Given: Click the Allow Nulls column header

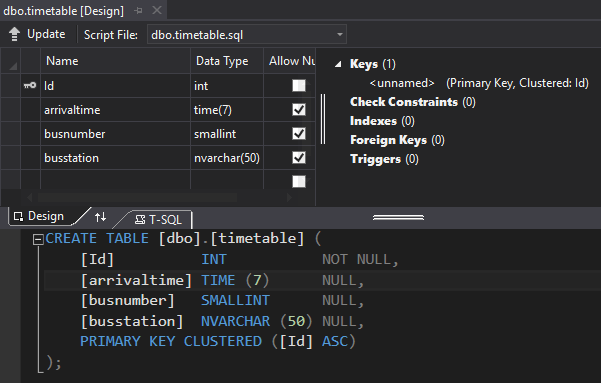Looking at the screenshot, I should [x=290, y=61].
